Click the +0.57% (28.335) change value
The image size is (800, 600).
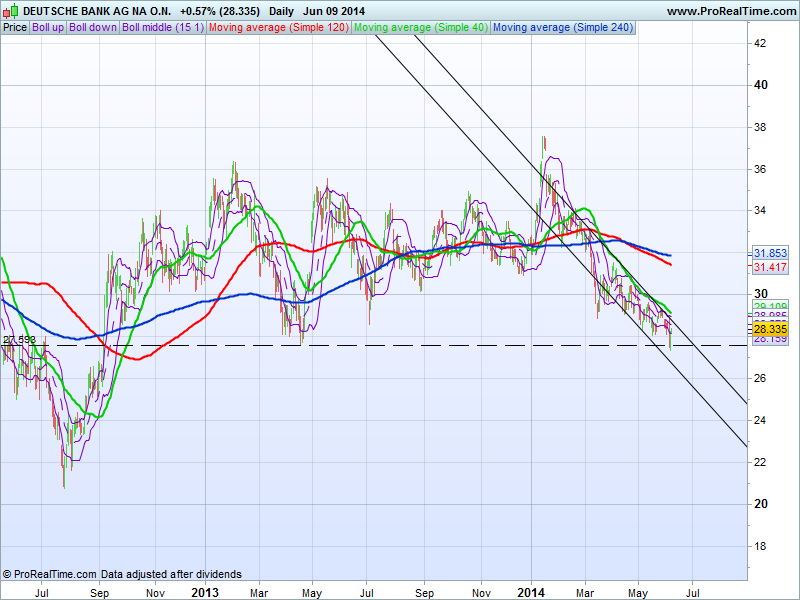(220, 11)
